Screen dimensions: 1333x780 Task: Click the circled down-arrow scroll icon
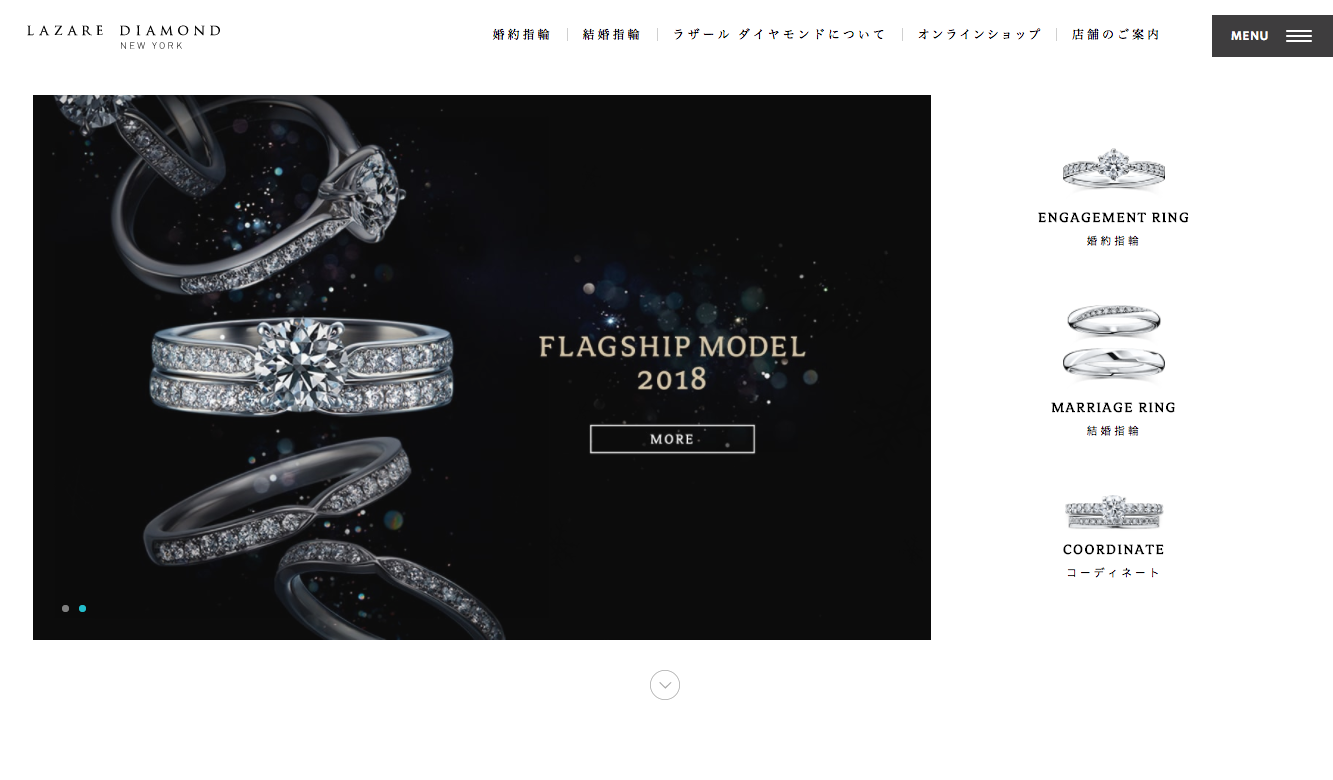(665, 685)
